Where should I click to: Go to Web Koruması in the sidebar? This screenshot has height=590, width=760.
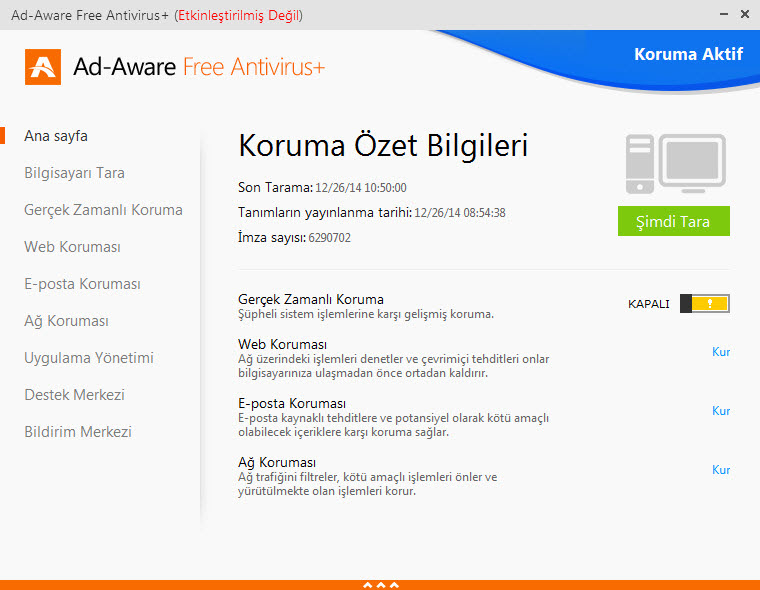coord(72,247)
